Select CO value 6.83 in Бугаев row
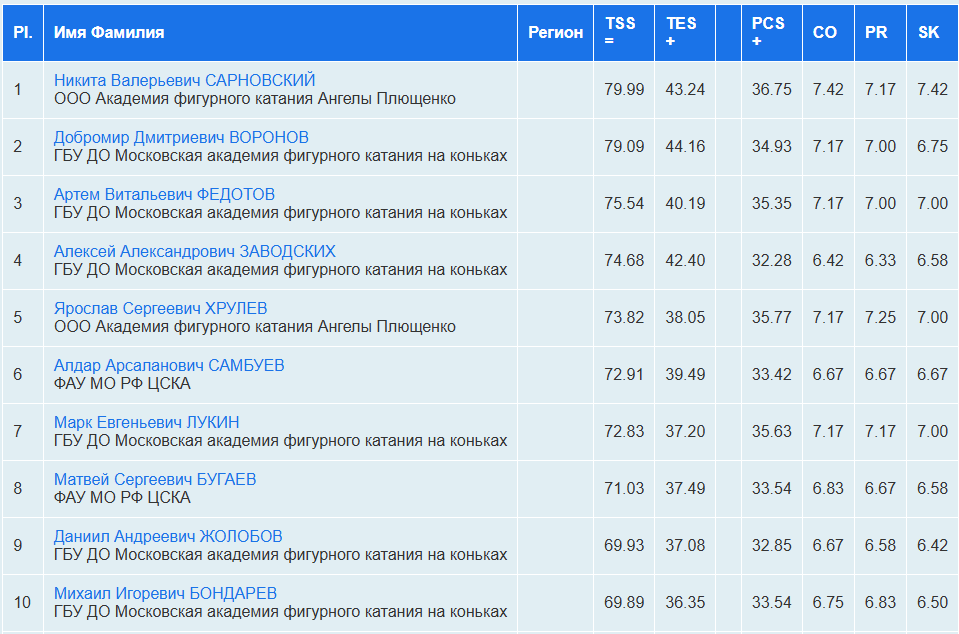 828,488
